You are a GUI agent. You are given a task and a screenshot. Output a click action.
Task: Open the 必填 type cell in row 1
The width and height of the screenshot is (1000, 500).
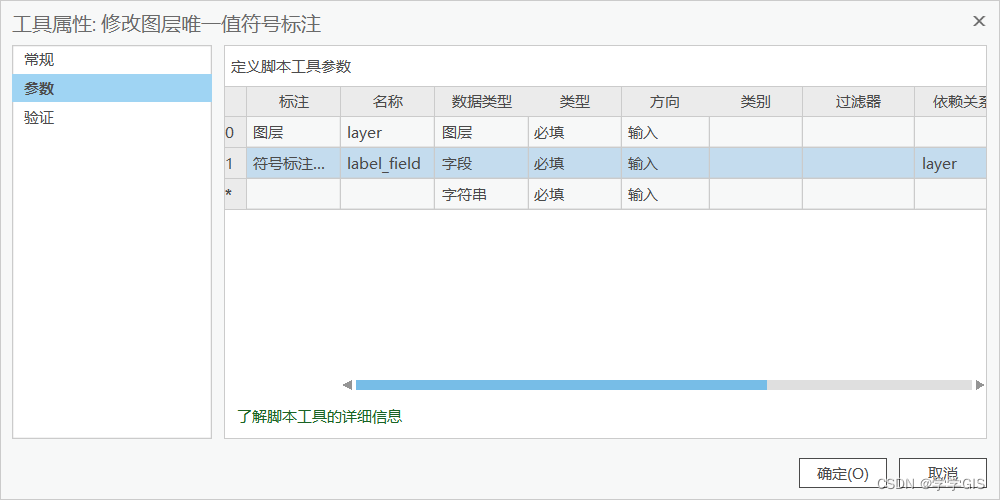(x=575, y=163)
